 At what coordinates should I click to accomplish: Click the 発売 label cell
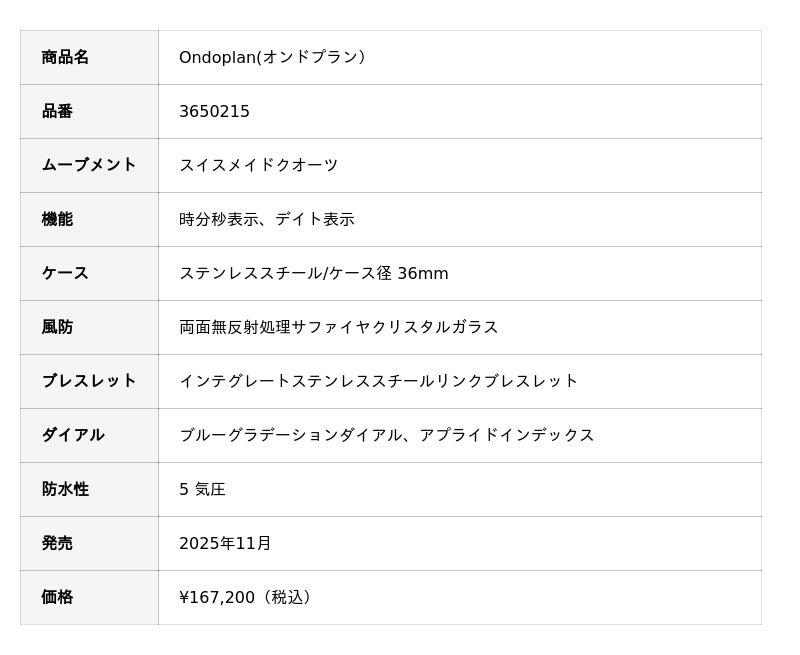(x=57, y=543)
